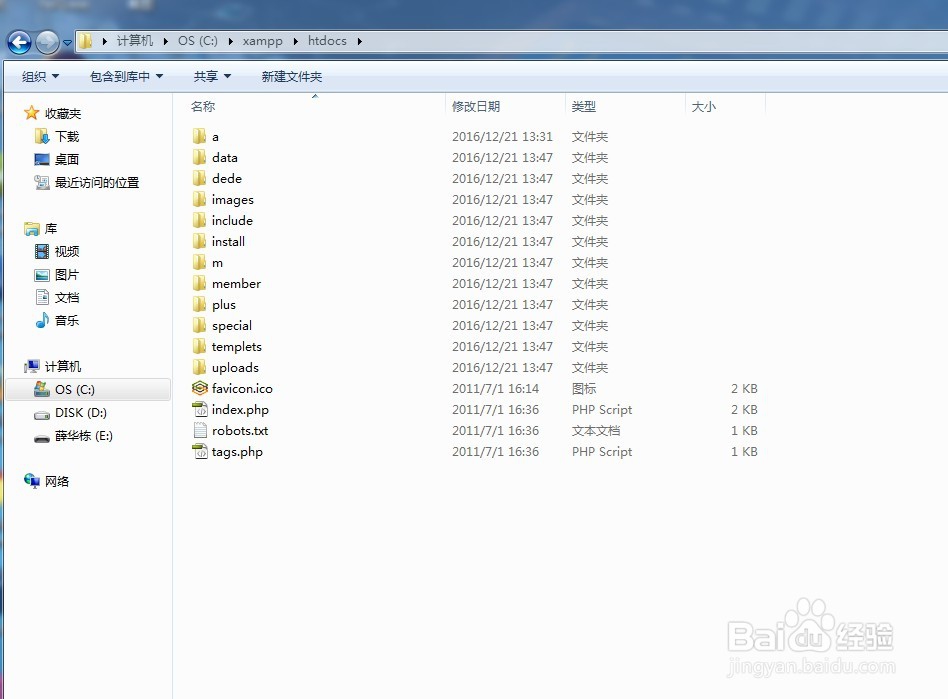Click 新建文件夹 button
The width and height of the screenshot is (948, 699).
click(x=291, y=76)
